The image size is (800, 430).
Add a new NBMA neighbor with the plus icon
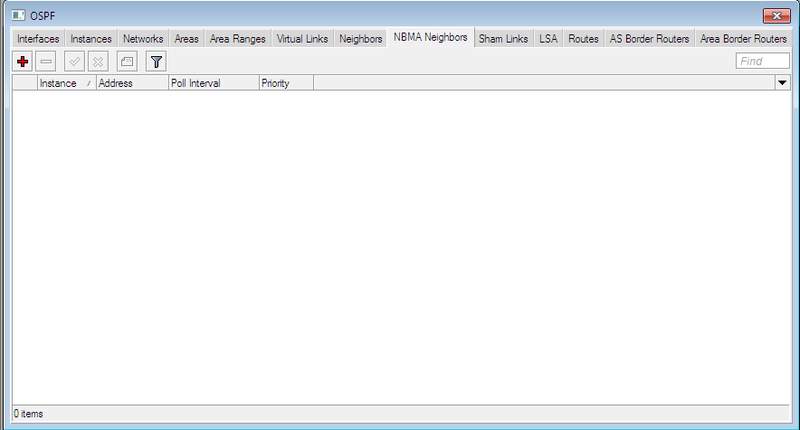pyautogui.click(x=22, y=62)
